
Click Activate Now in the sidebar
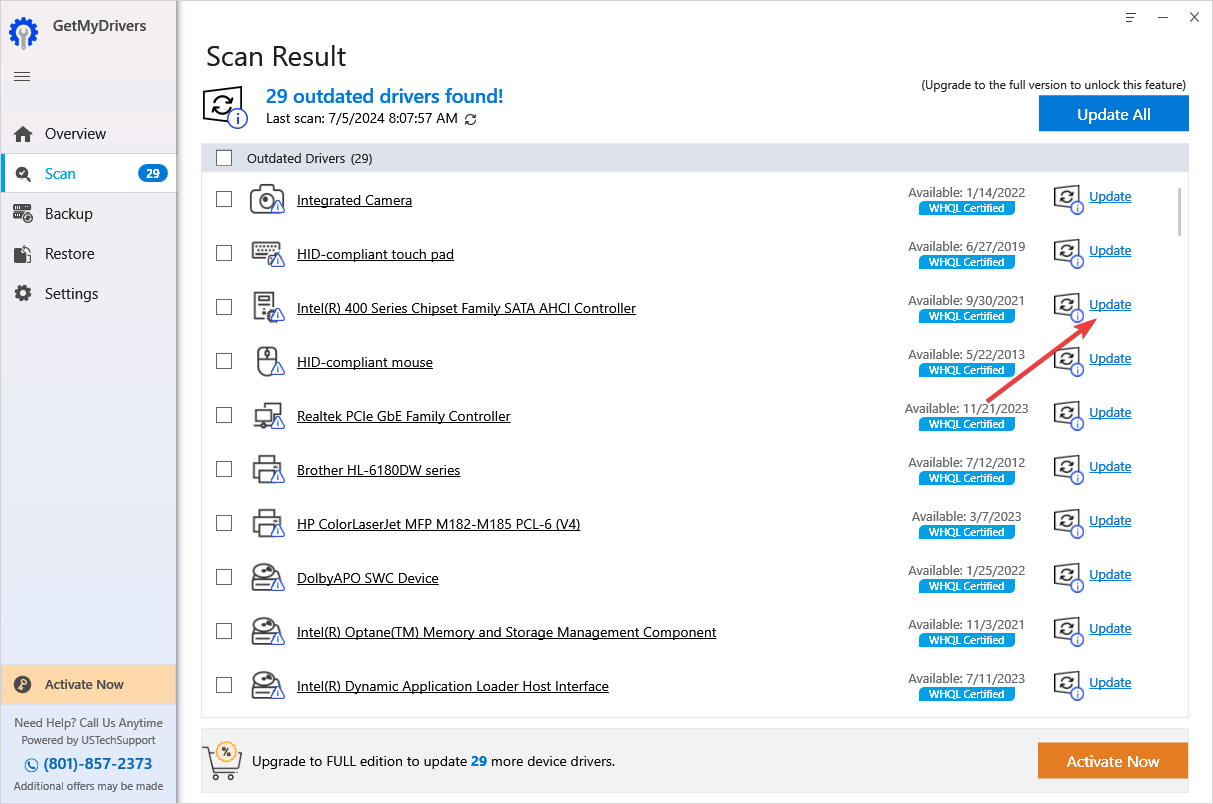point(88,685)
